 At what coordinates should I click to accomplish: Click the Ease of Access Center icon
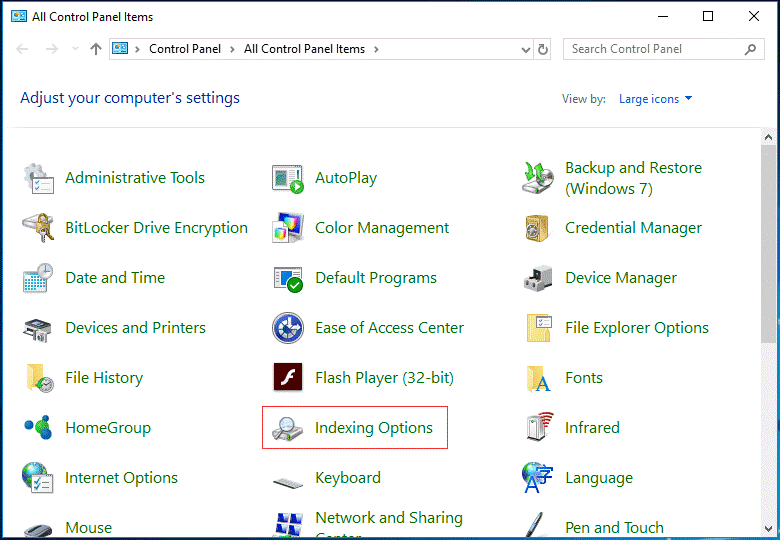[x=288, y=328]
